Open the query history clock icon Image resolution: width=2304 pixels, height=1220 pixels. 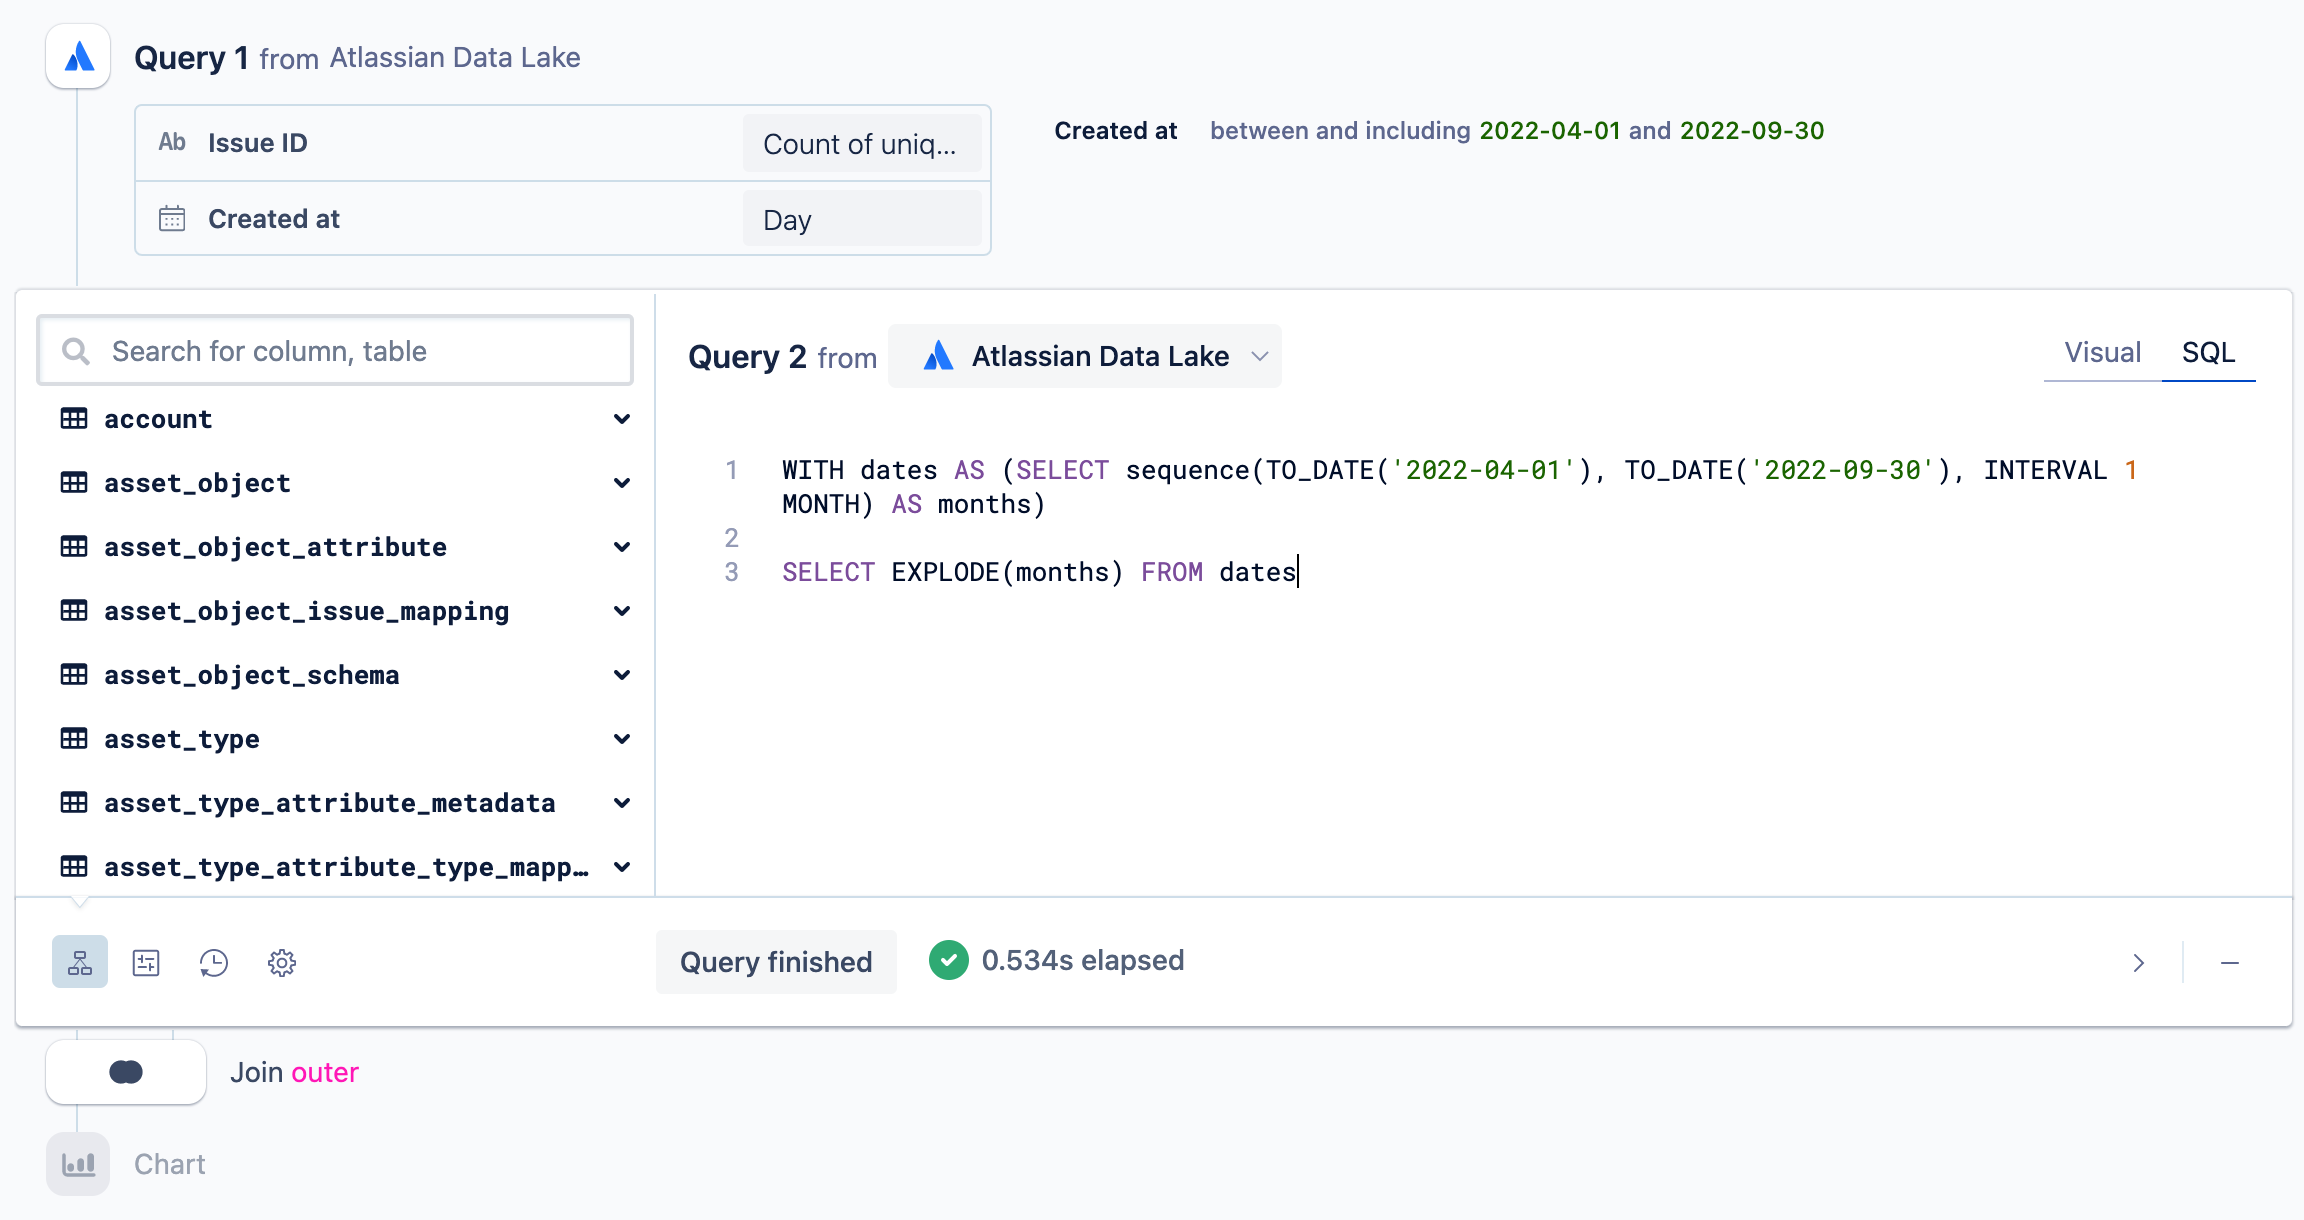click(x=214, y=963)
